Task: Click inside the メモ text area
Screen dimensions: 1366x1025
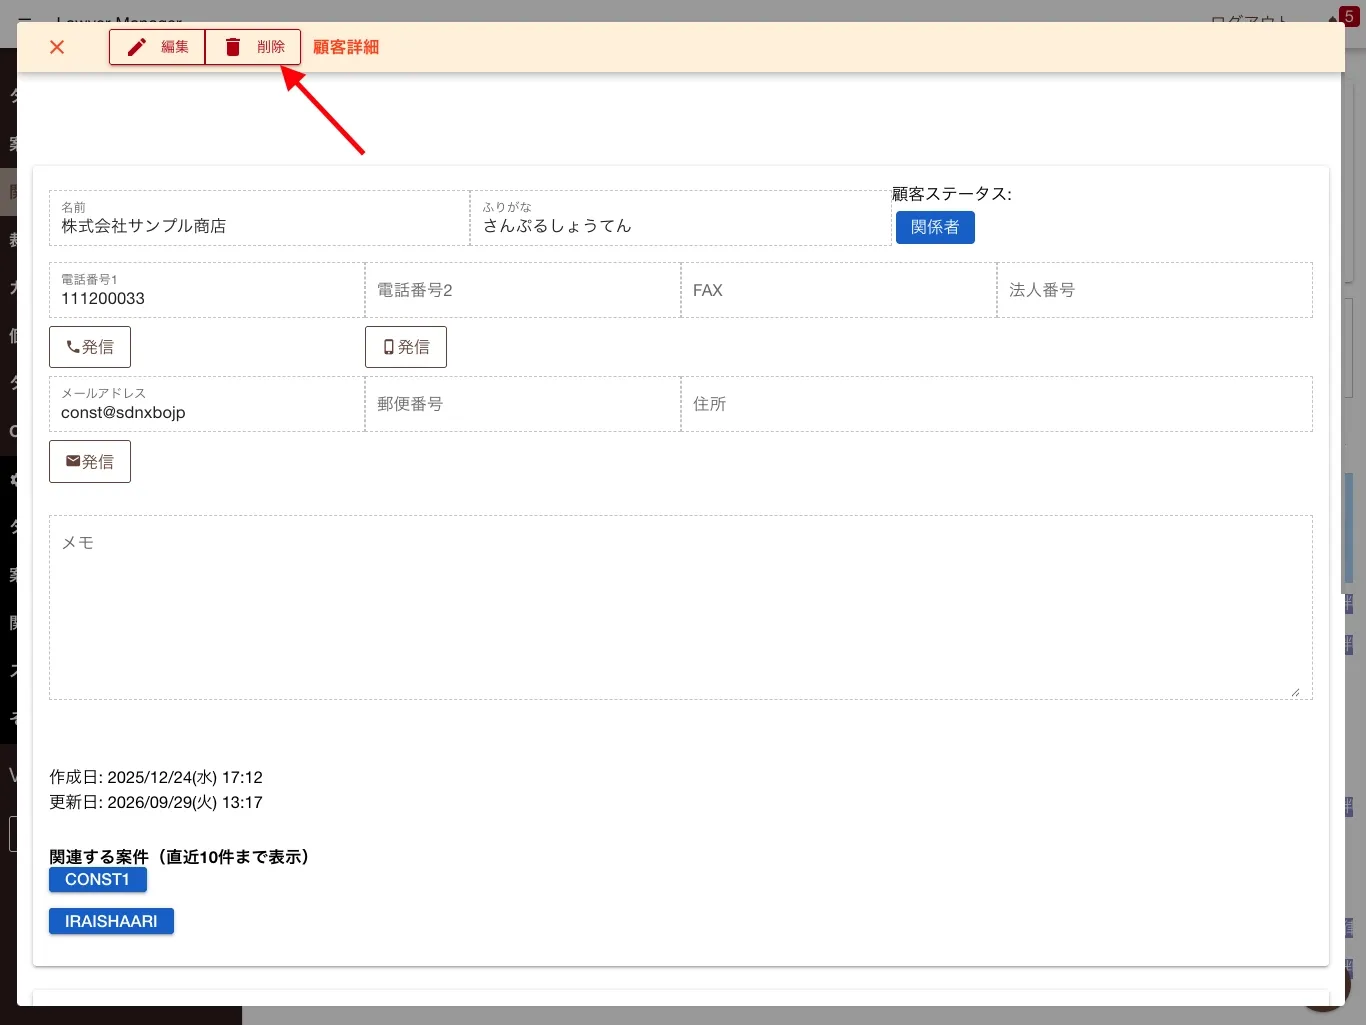Action: (681, 607)
